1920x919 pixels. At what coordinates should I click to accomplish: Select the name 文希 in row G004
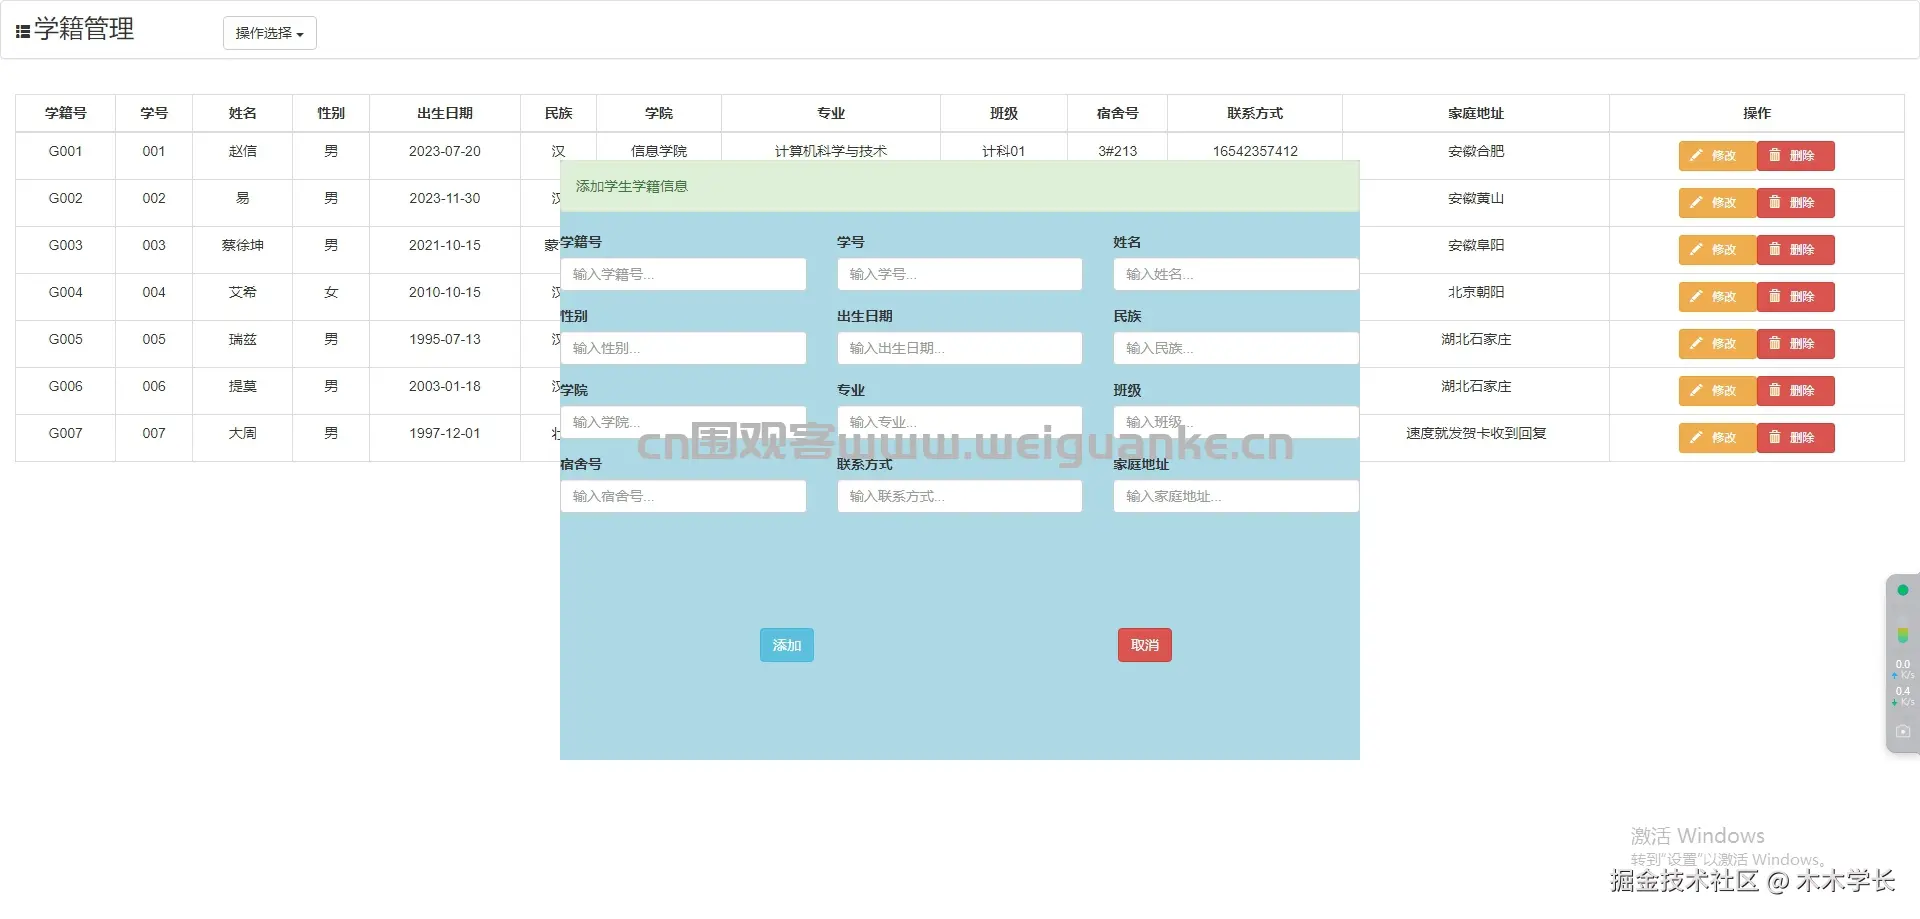pos(243,292)
